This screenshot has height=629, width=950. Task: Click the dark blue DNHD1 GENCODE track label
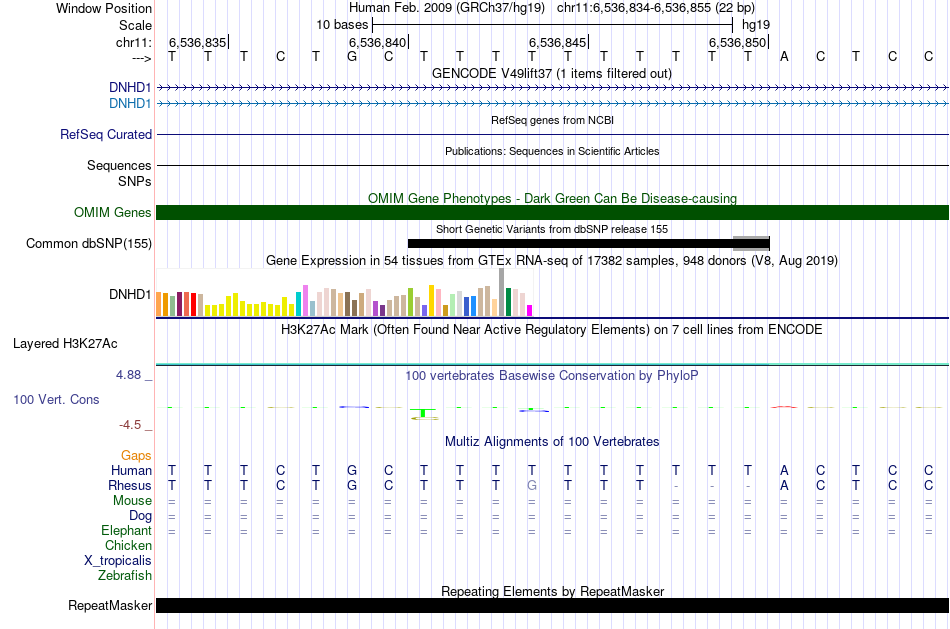[130, 87]
